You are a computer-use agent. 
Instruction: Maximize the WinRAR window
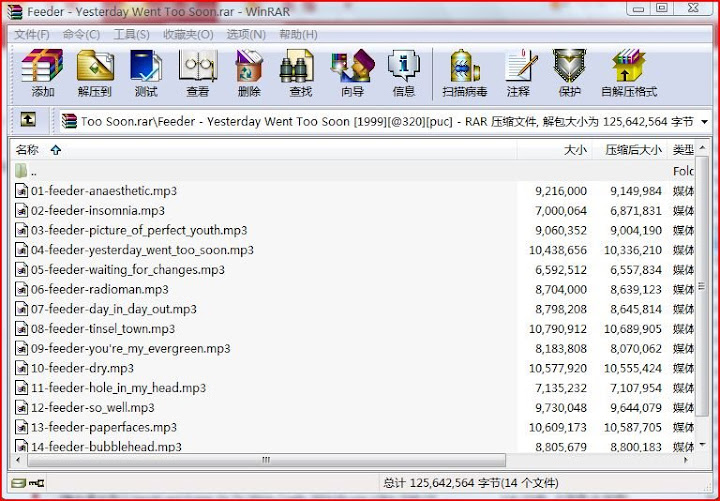point(662,8)
